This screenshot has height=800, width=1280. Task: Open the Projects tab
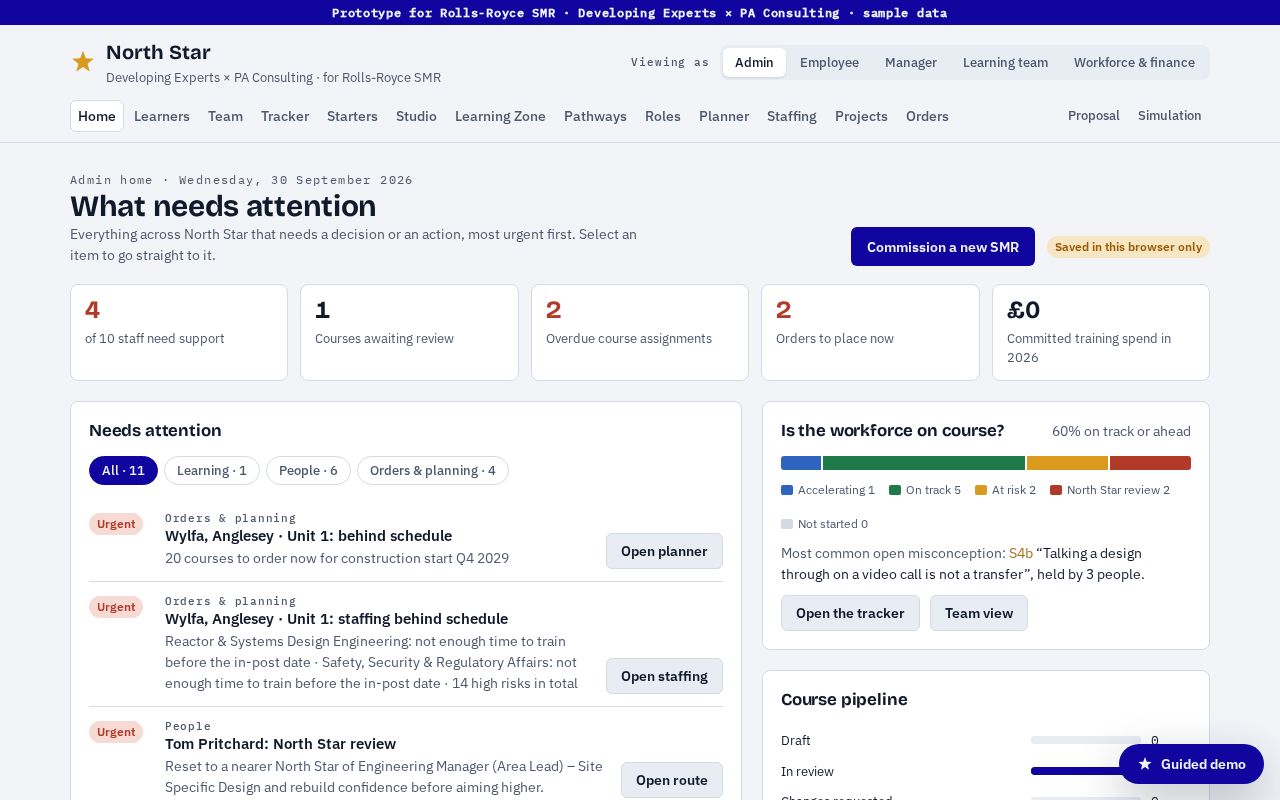pyautogui.click(x=861, y=116)
